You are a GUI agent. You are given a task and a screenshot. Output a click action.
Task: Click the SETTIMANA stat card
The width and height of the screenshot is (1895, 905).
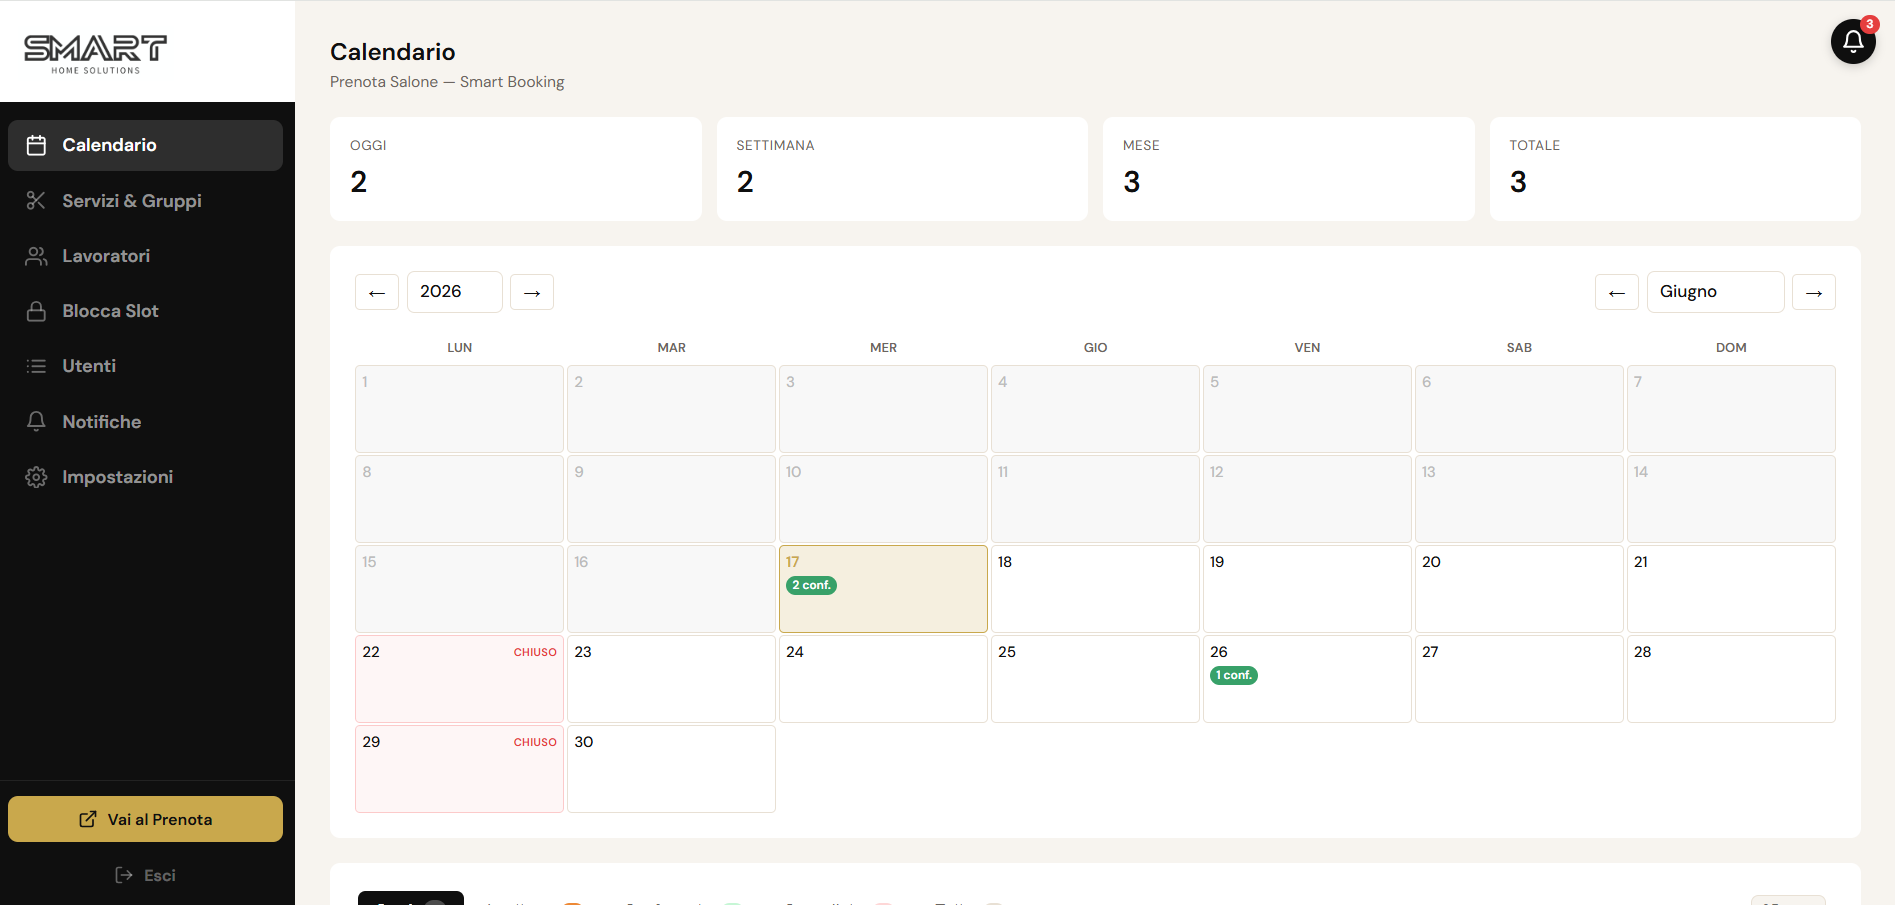[x=902, y=169]
